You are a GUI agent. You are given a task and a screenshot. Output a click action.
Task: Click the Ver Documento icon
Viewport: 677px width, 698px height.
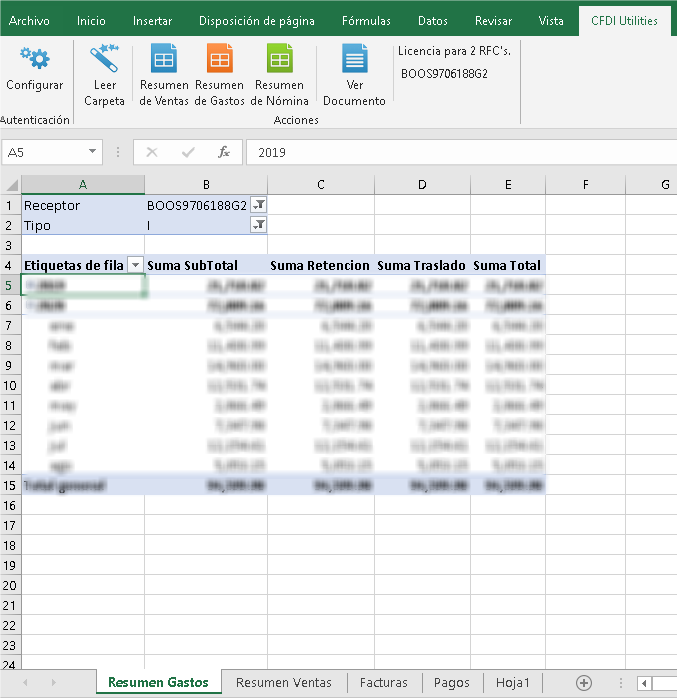pyautogui.click(x=354, y=60)
